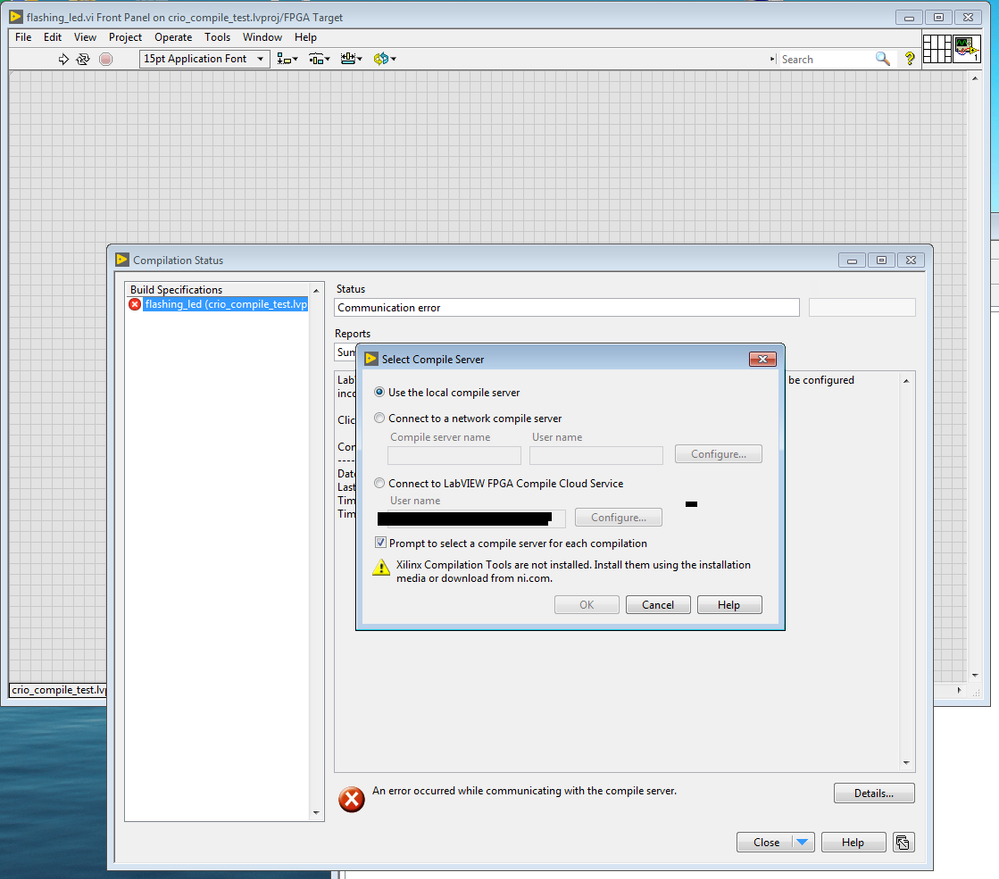999x879 pixels.
Task: Toggle Prompt to select a compile server checkbox
Action: (x=380, y=543)
